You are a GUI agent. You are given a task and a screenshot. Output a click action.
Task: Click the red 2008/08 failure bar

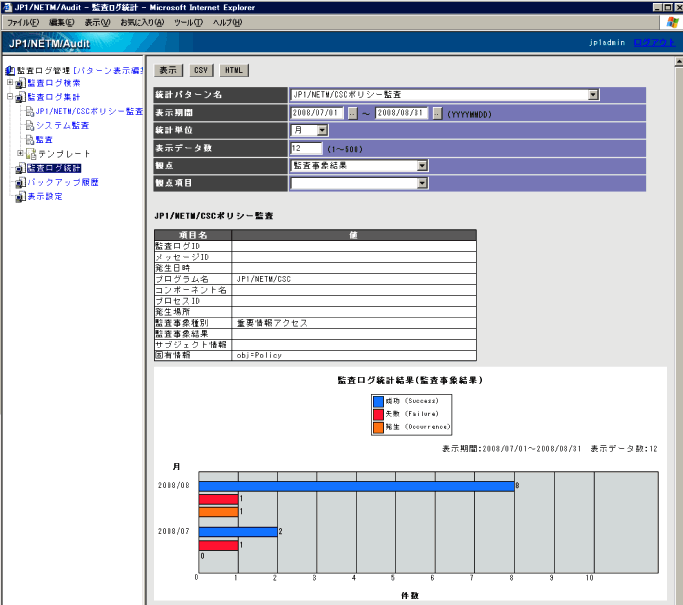click(219, 499)
